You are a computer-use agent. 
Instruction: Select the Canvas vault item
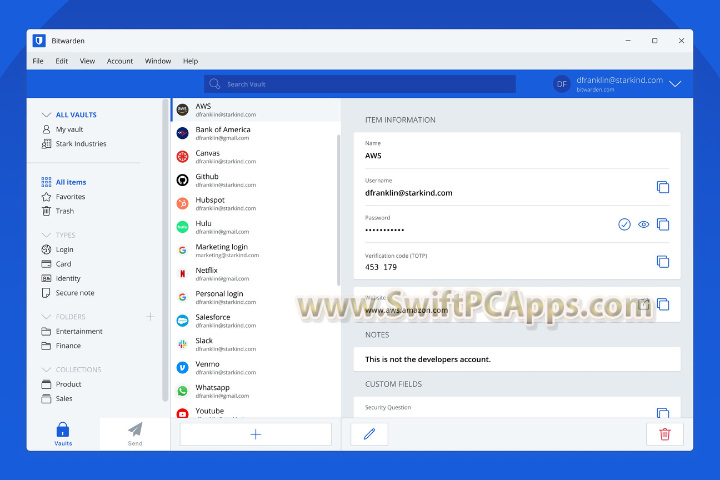[x=255, y=157]
